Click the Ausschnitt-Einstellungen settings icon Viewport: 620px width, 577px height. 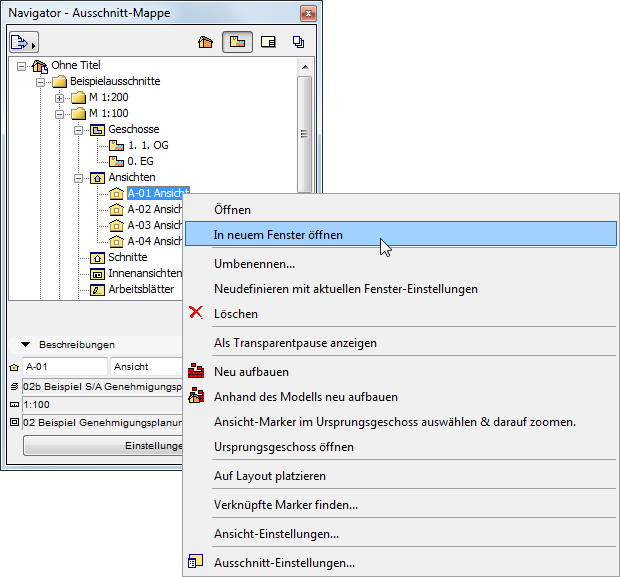[195, 561]
